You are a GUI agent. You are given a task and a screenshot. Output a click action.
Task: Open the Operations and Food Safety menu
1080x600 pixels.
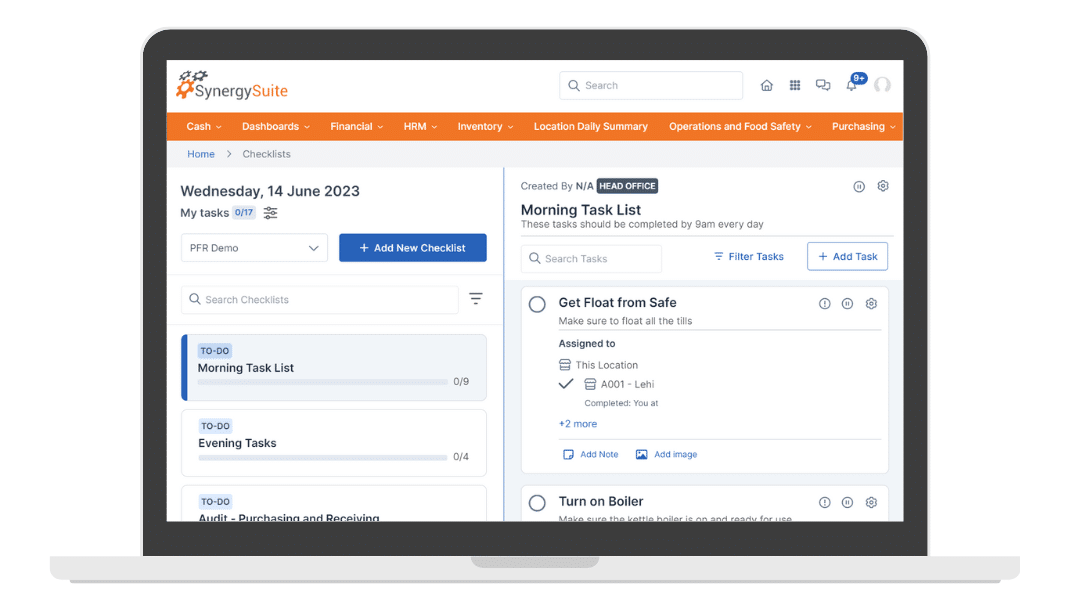pyautogui.click(x=739, y=126)
